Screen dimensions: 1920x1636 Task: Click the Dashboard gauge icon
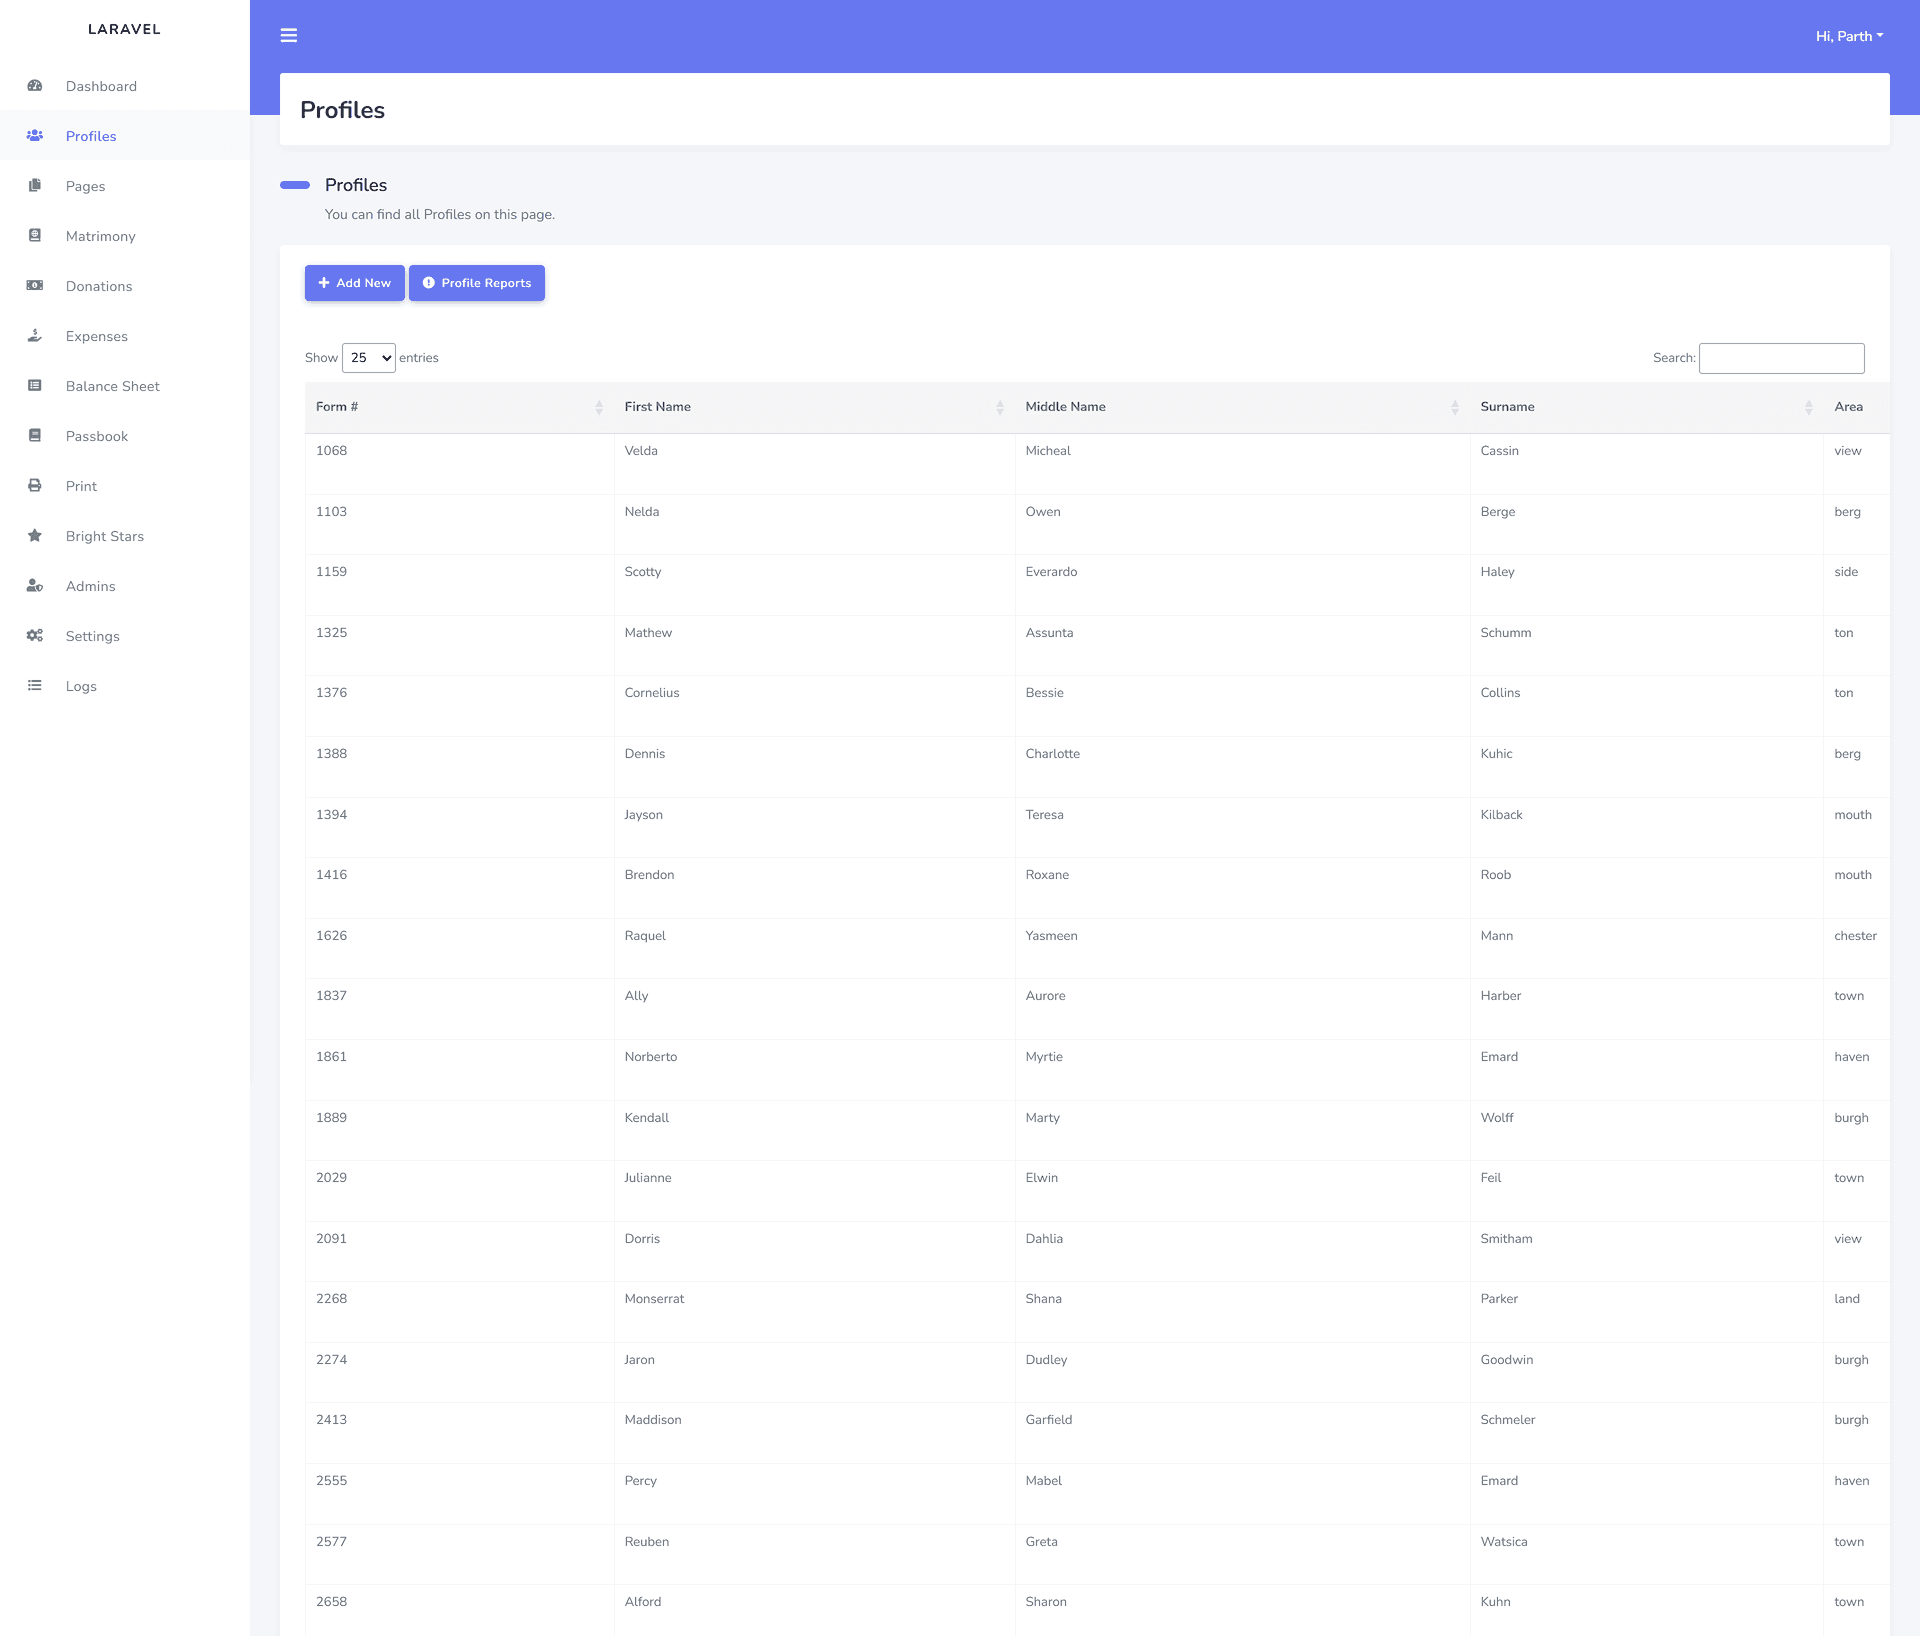coord(35,86)
